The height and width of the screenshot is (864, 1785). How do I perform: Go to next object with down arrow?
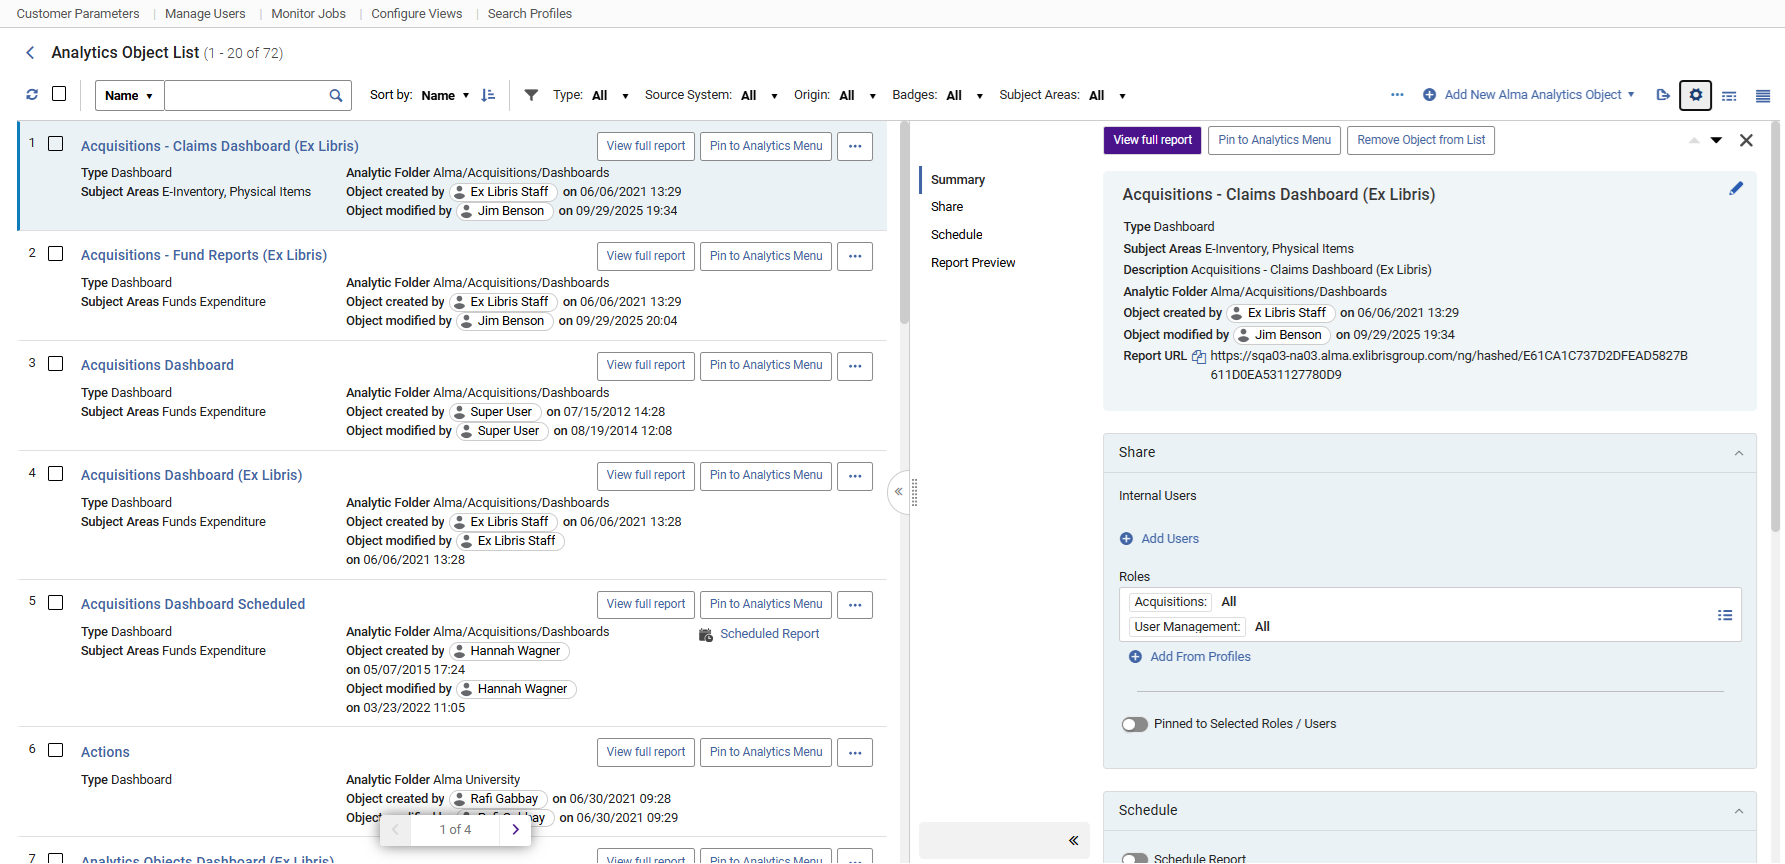[x=1716, y=141]
